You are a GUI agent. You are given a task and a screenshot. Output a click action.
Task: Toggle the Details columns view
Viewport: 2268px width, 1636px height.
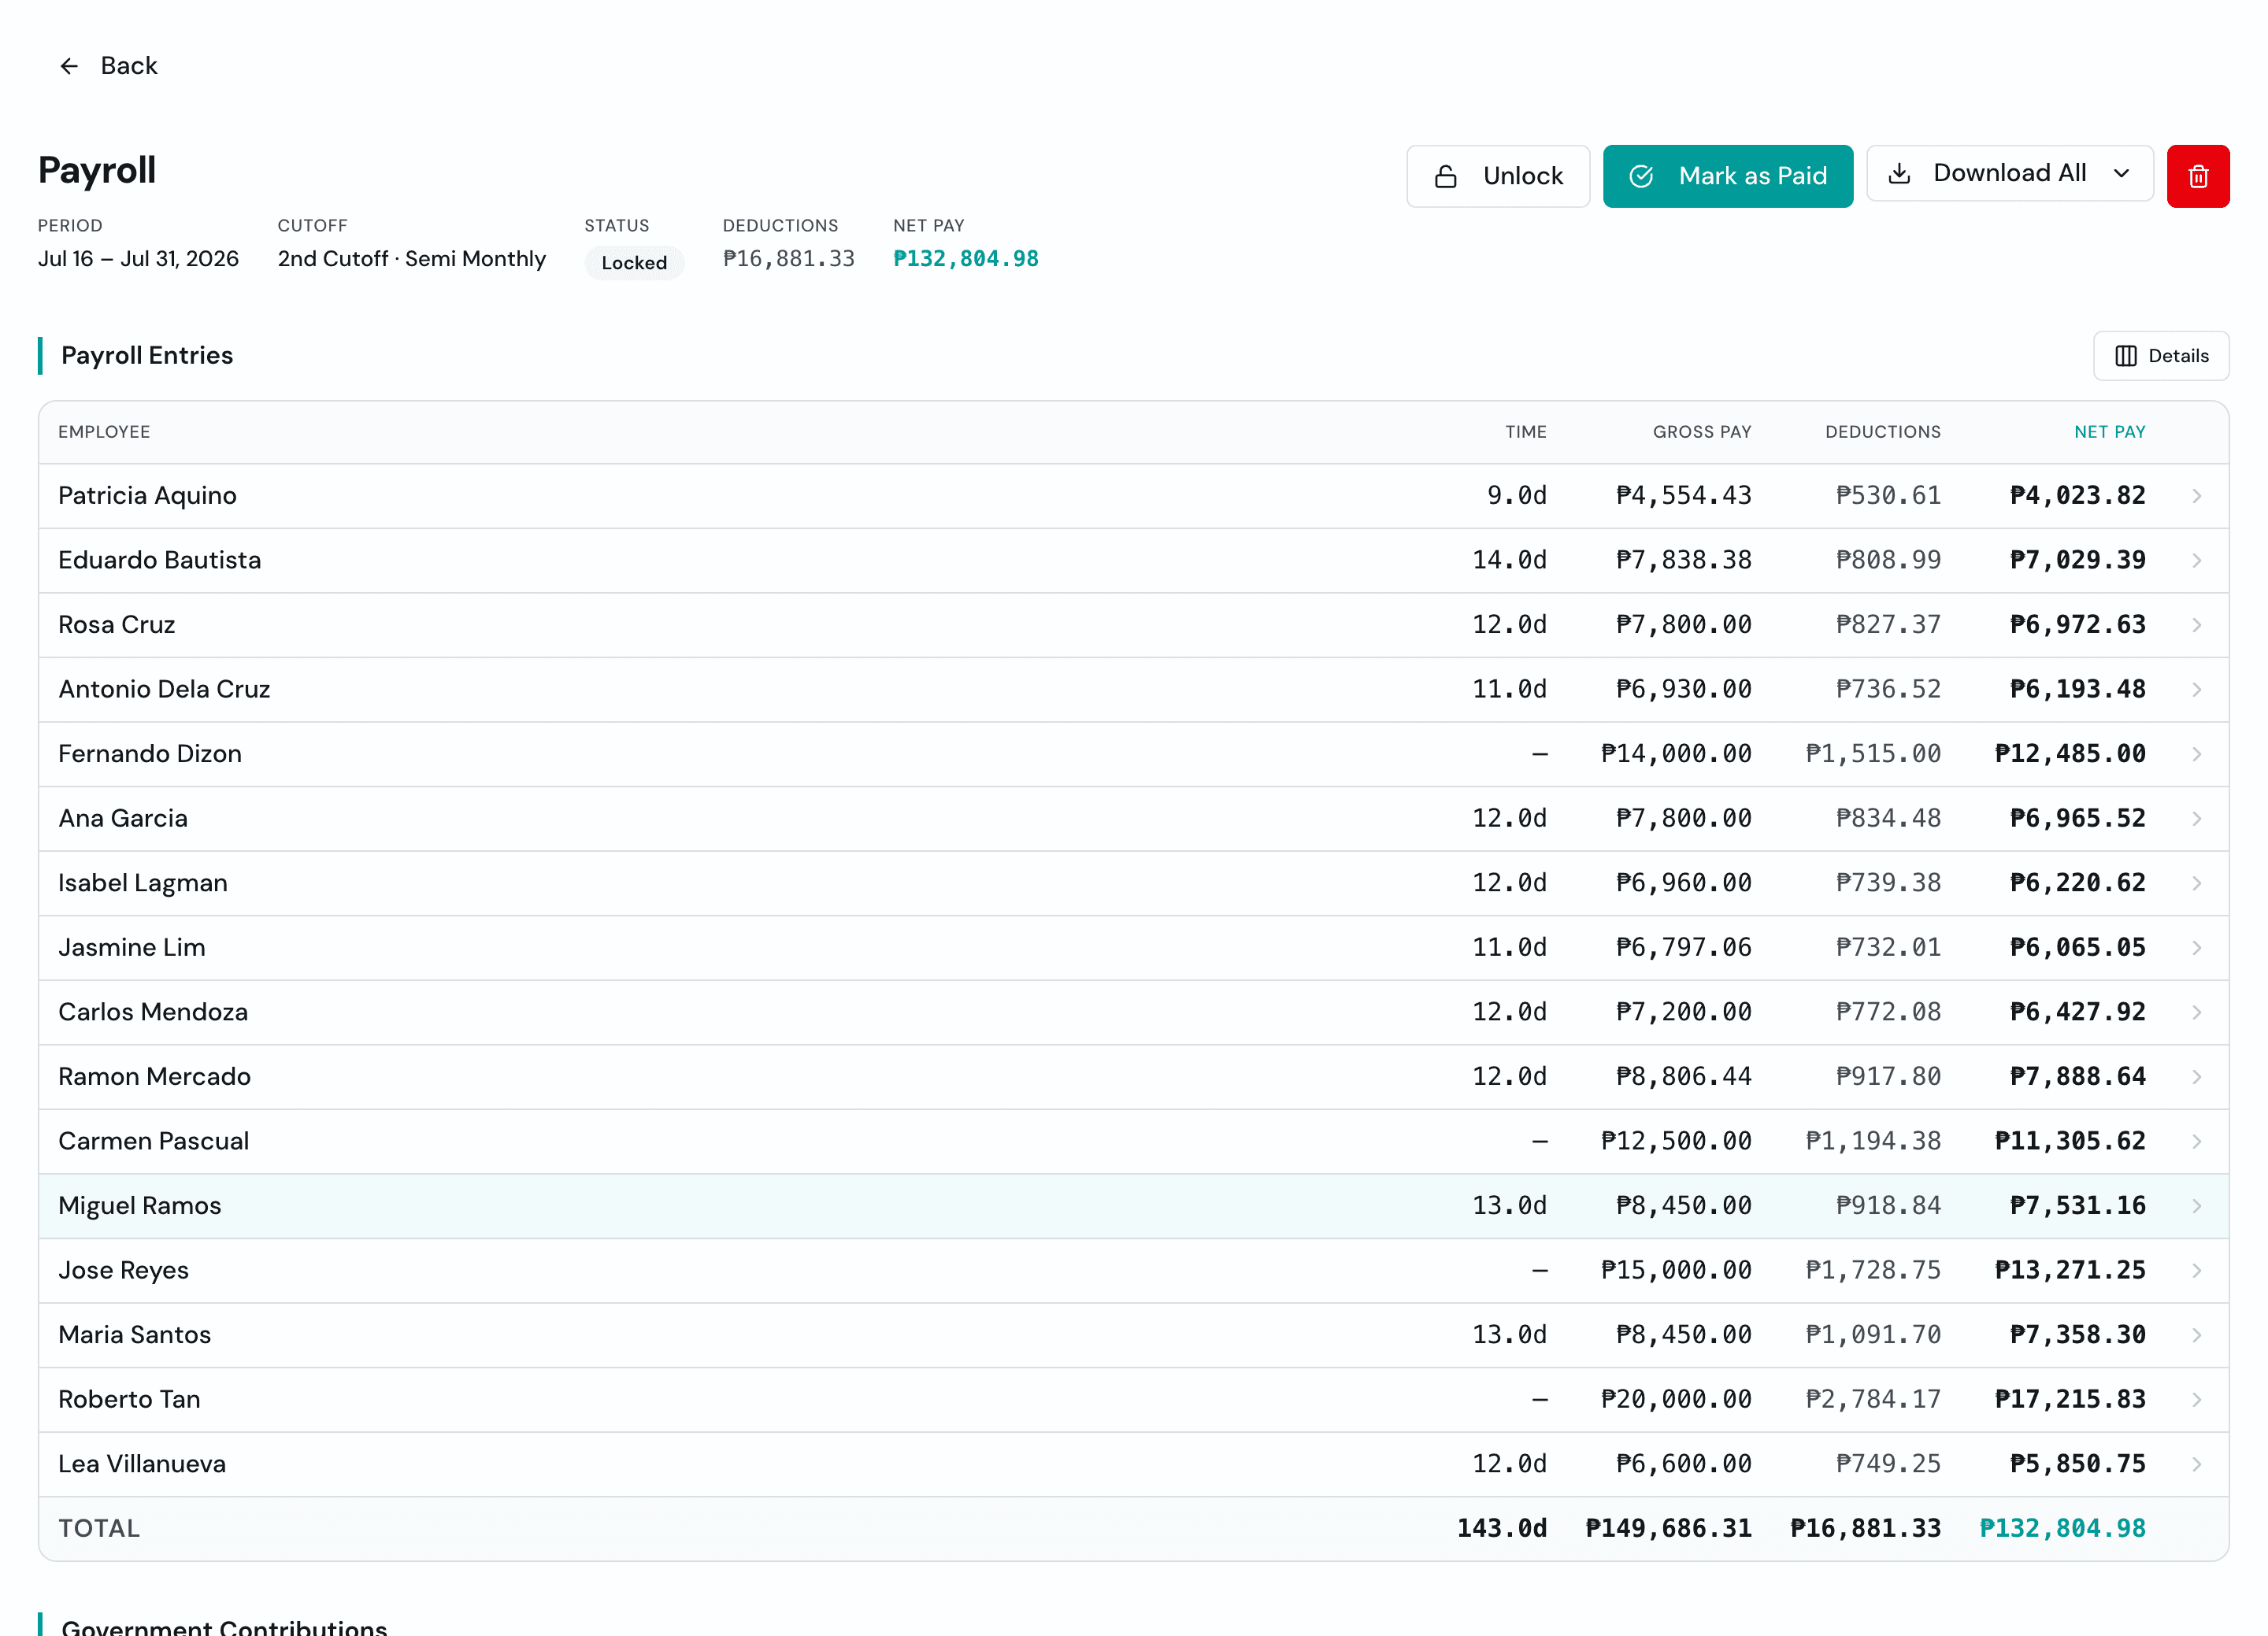click(x=2160, y=356)
